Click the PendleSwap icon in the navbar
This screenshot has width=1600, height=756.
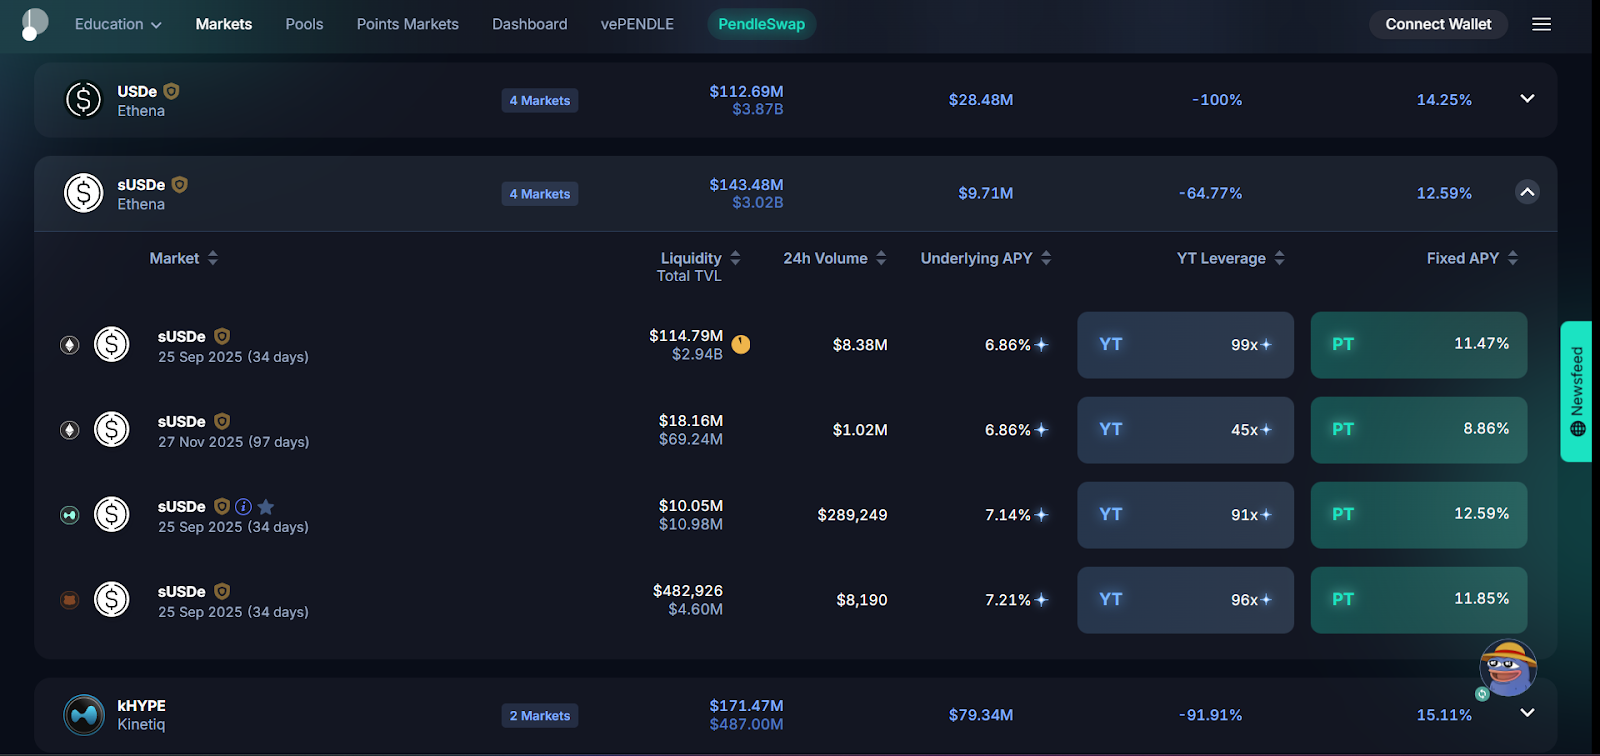pos(762,24)
